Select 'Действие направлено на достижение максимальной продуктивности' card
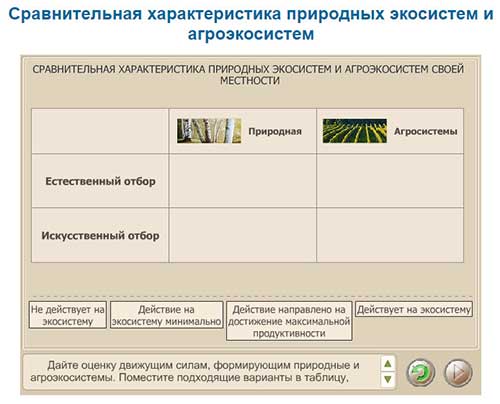 click(x=289, y=321)
